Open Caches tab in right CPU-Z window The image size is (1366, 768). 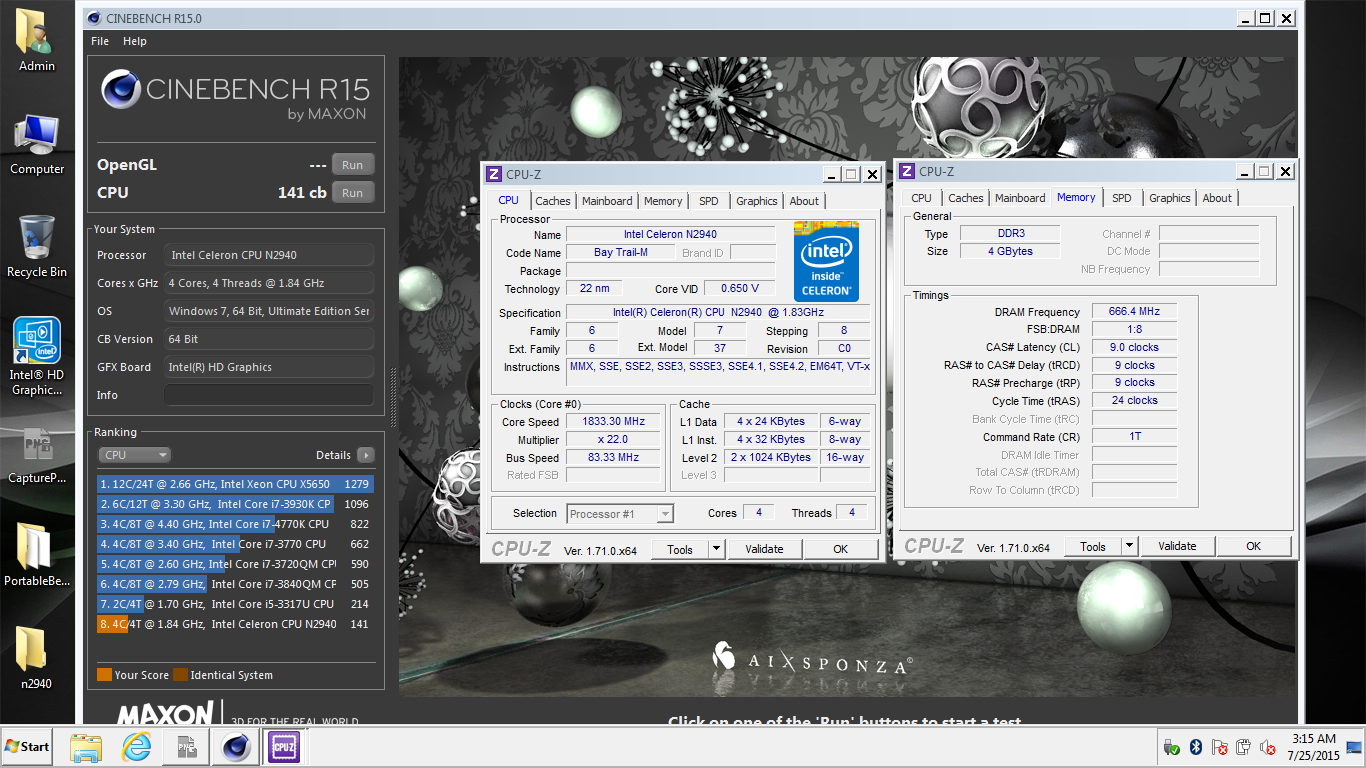[966, 198]
